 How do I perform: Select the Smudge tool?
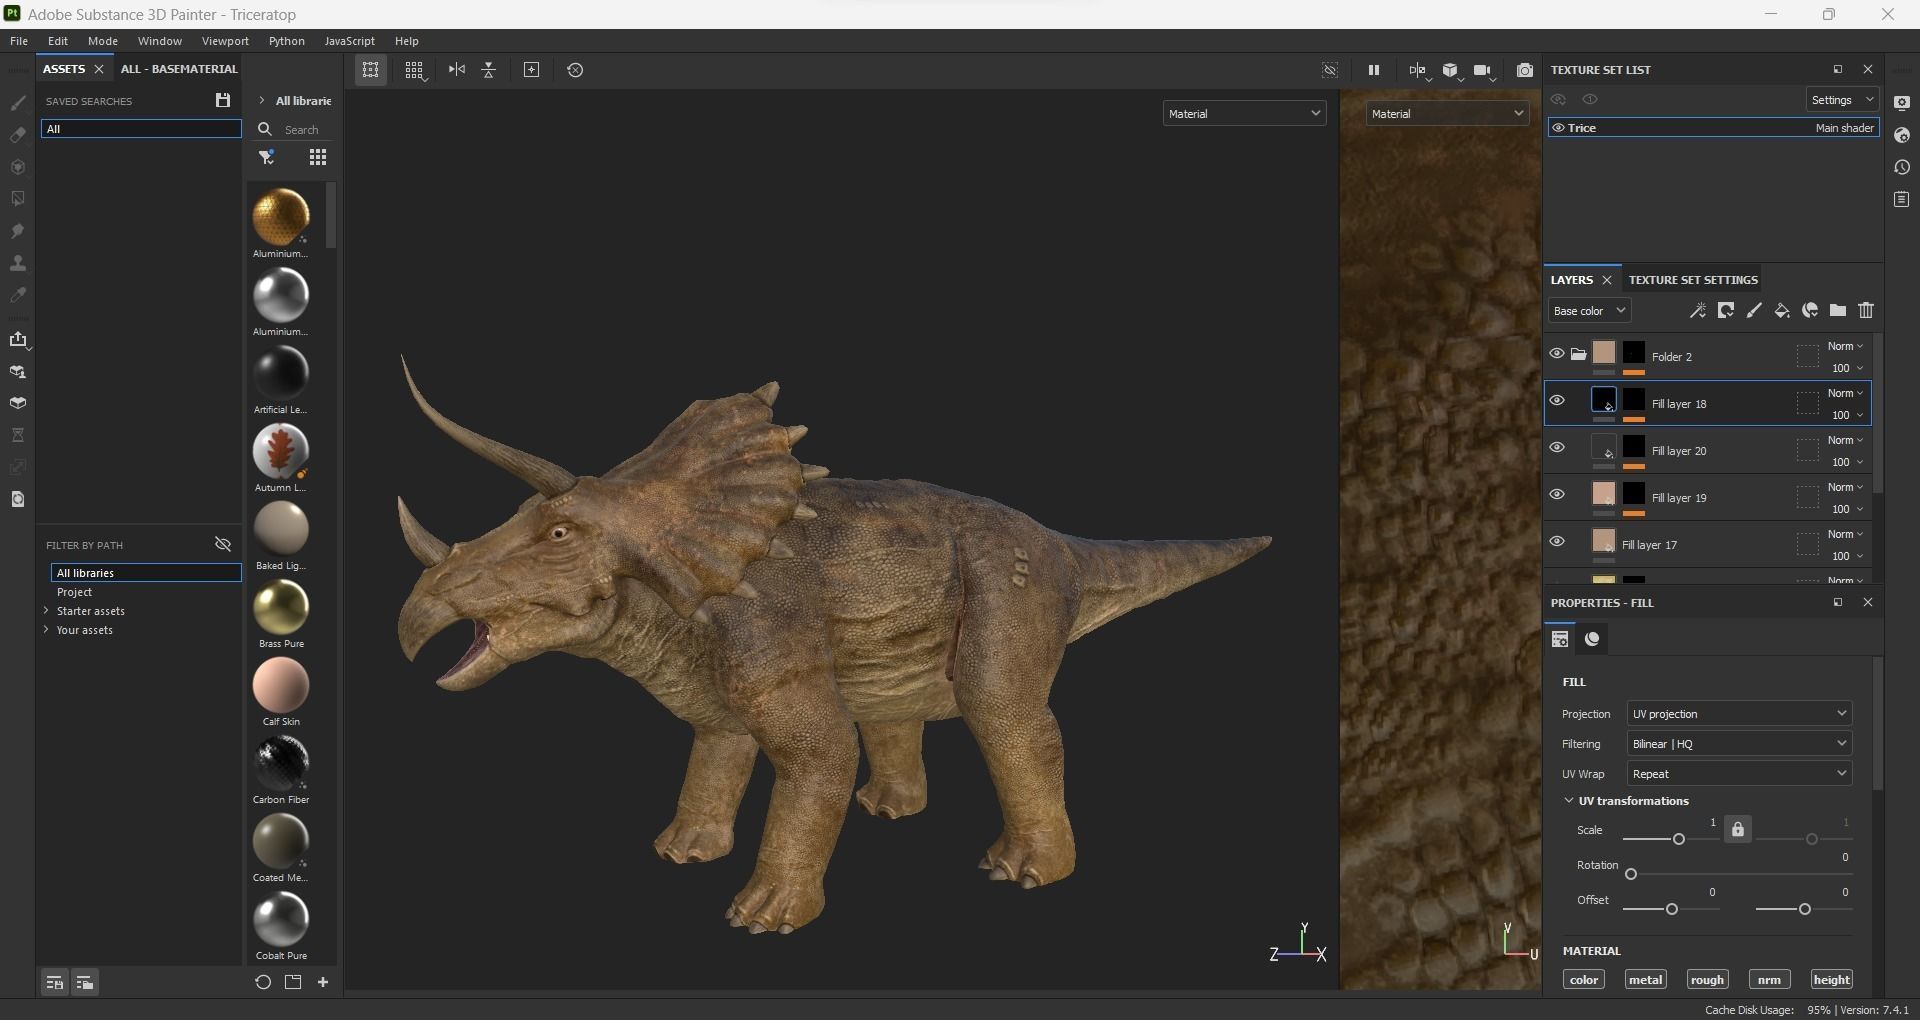click(18, 231)
